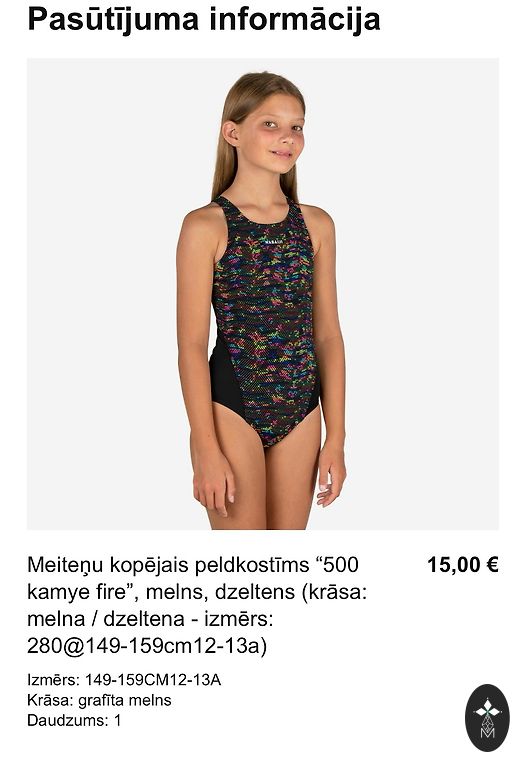Click the quantity value 1
Screen dimensions: 526x768
click(x=118, y=720)
